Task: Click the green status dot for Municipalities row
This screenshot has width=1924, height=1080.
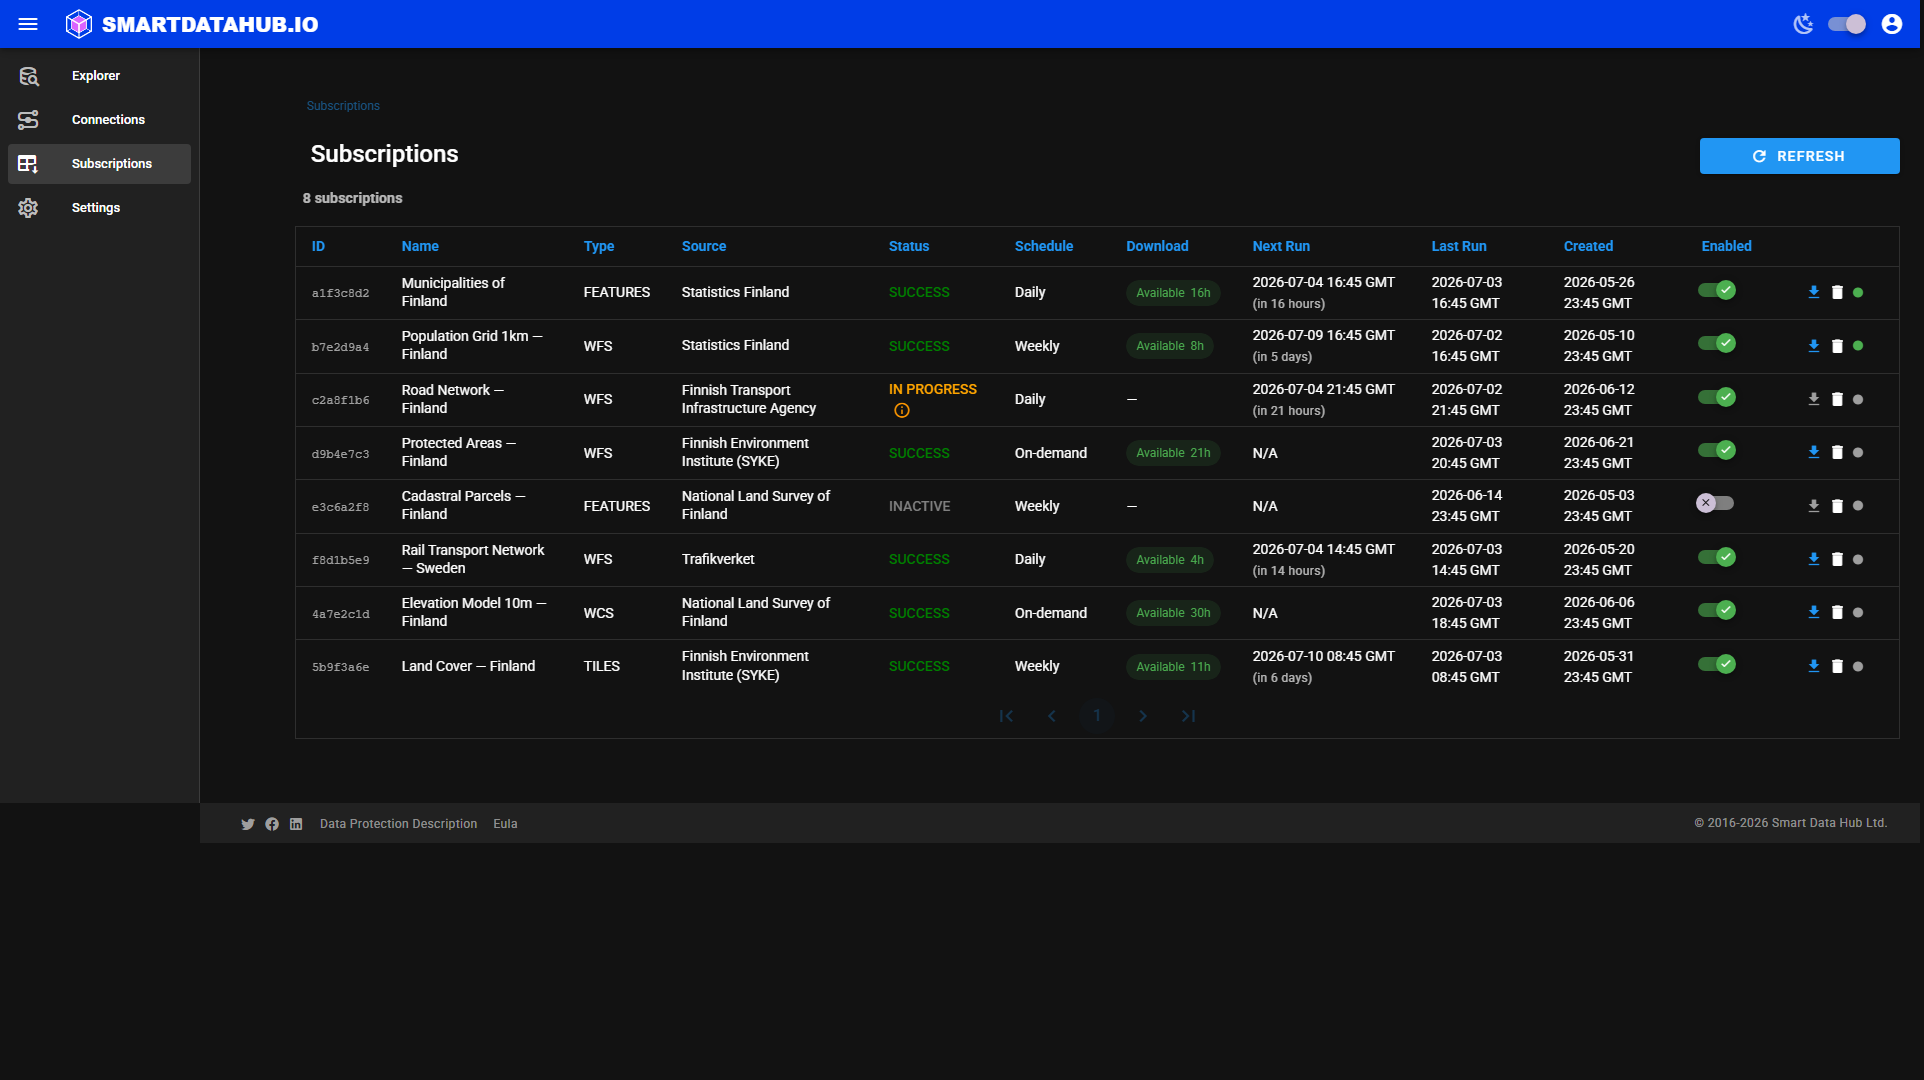Action: (x=1858, y=293)
